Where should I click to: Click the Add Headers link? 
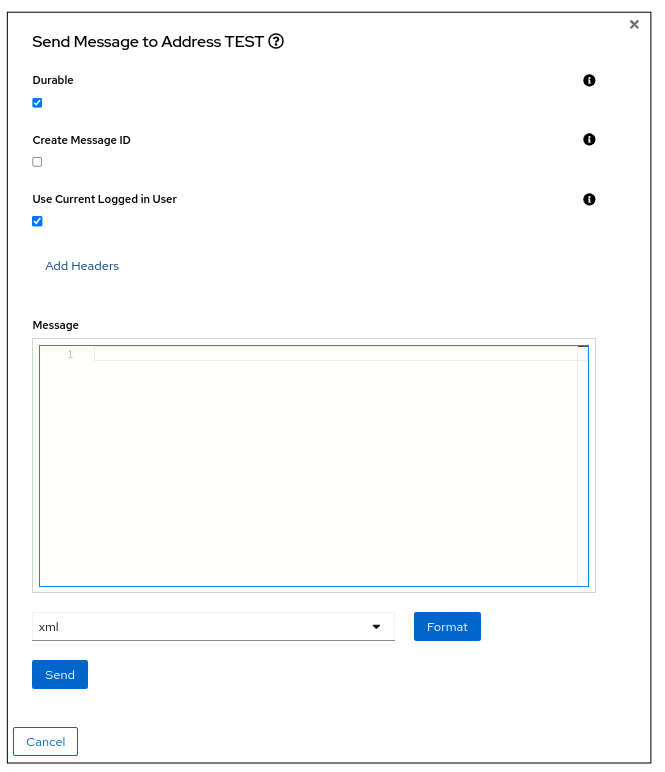[82, 266]
